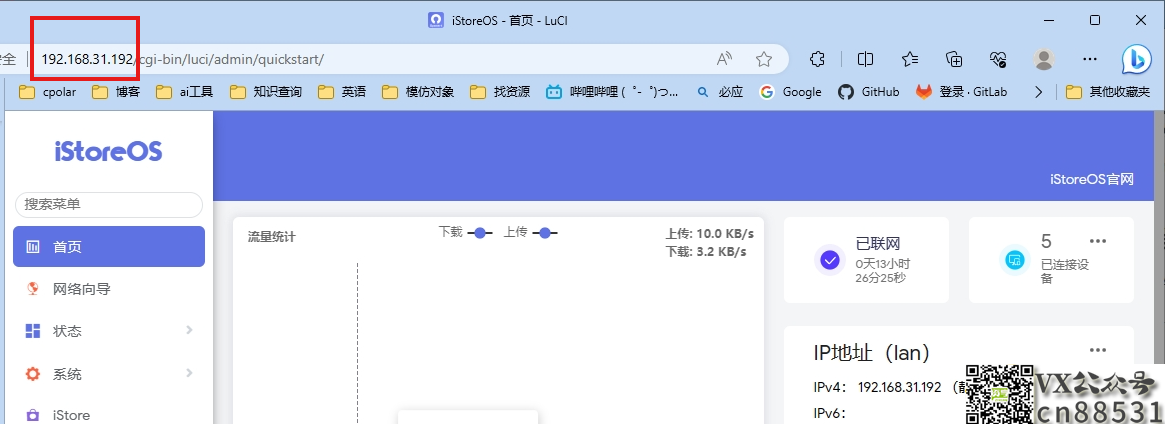Click the 已联网 checkmark status icon

pyautogui.click(x=830, y=260)
